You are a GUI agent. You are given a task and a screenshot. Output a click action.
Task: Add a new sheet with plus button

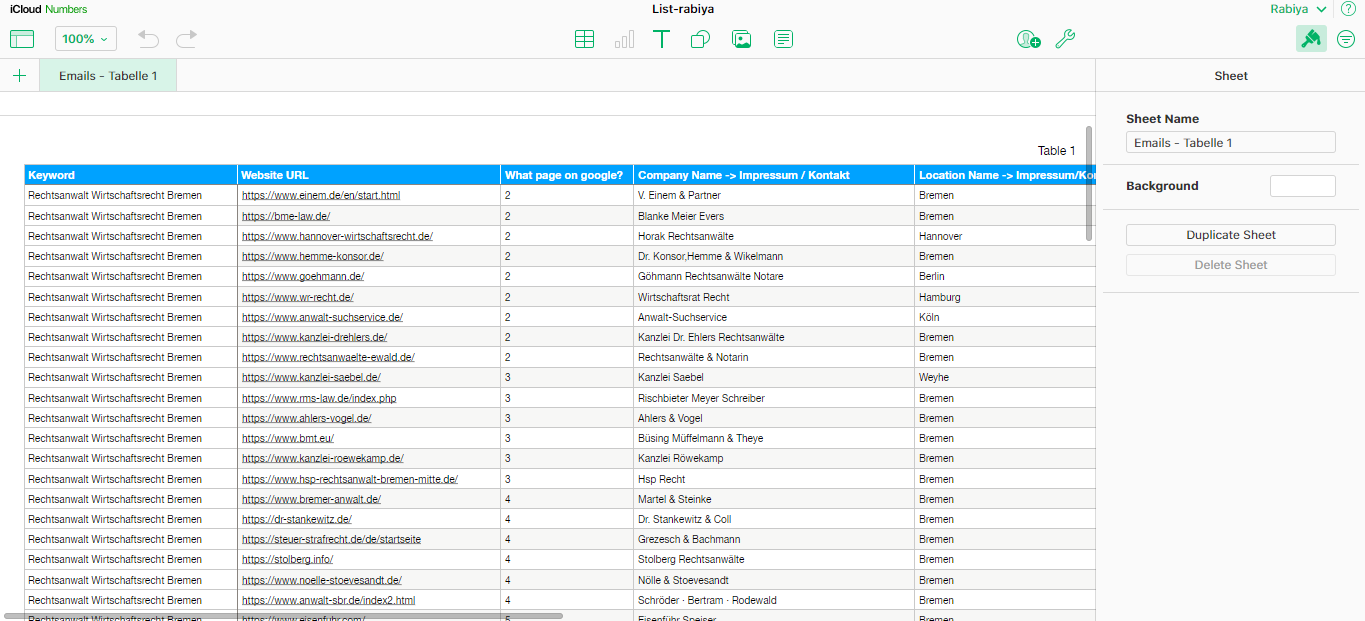pos(19,76)
